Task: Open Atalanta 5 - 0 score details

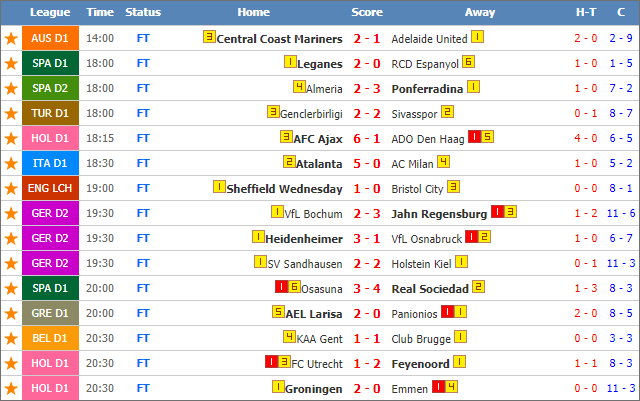Action: [367, 164]
